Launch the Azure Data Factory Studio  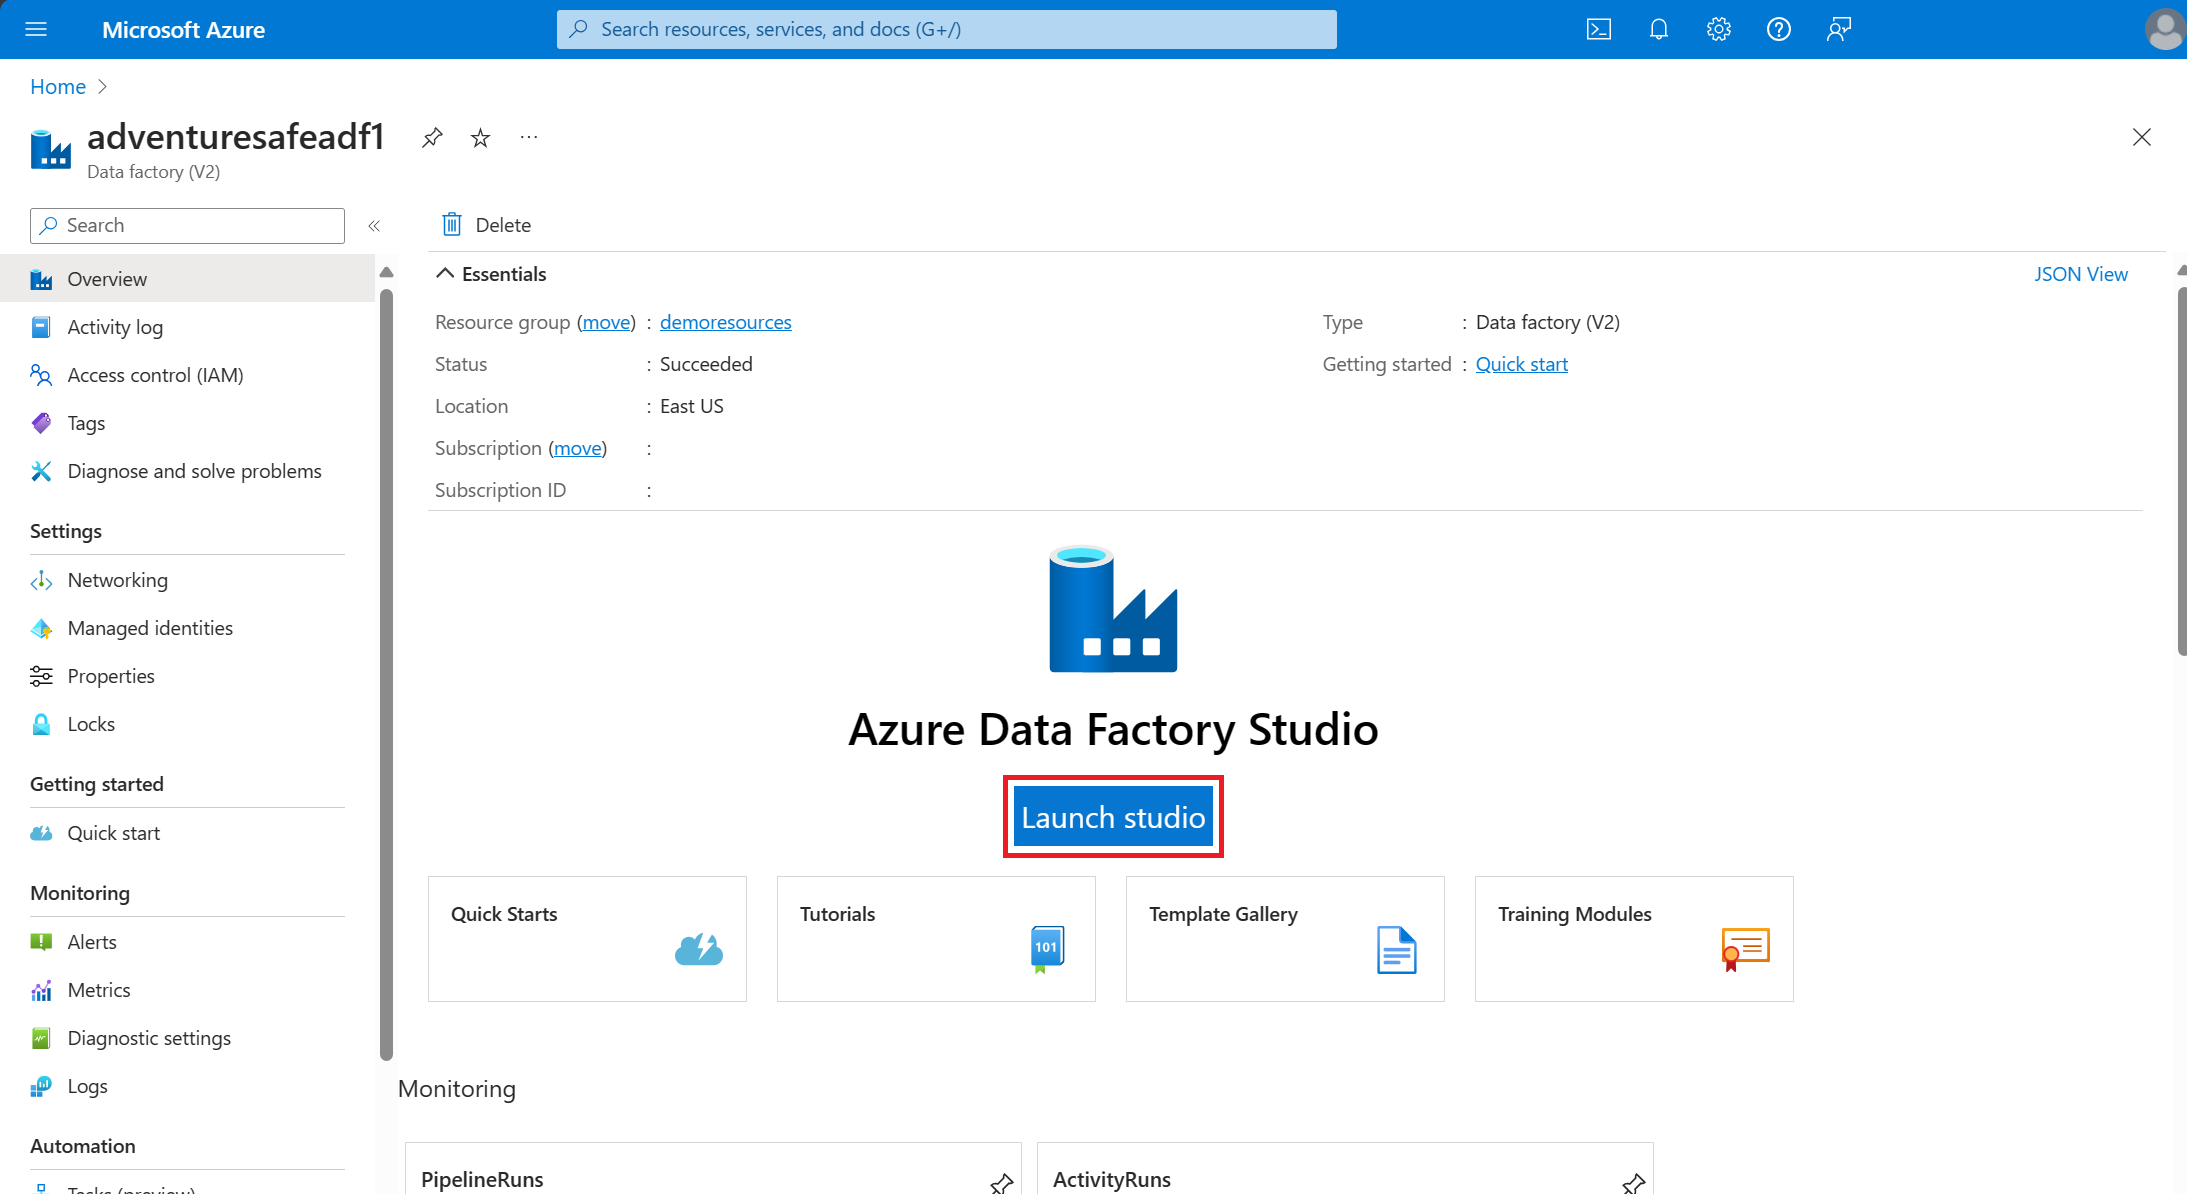click(x=1111, y=816)
